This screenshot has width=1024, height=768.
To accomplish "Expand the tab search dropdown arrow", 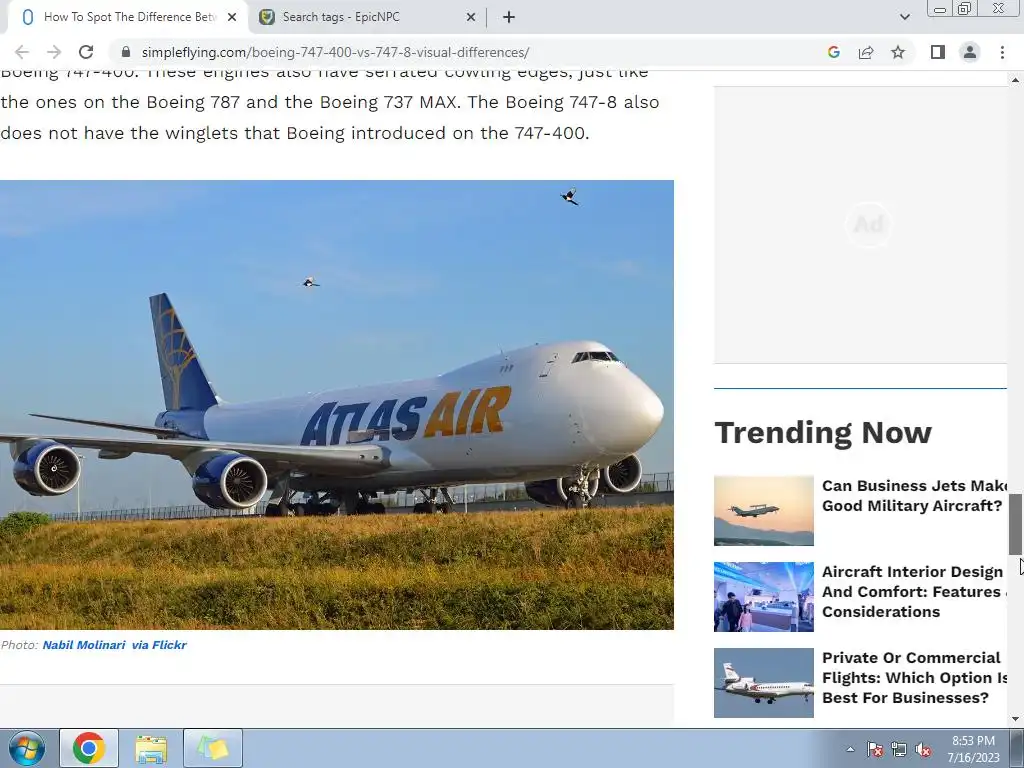I will click(904, 17).
